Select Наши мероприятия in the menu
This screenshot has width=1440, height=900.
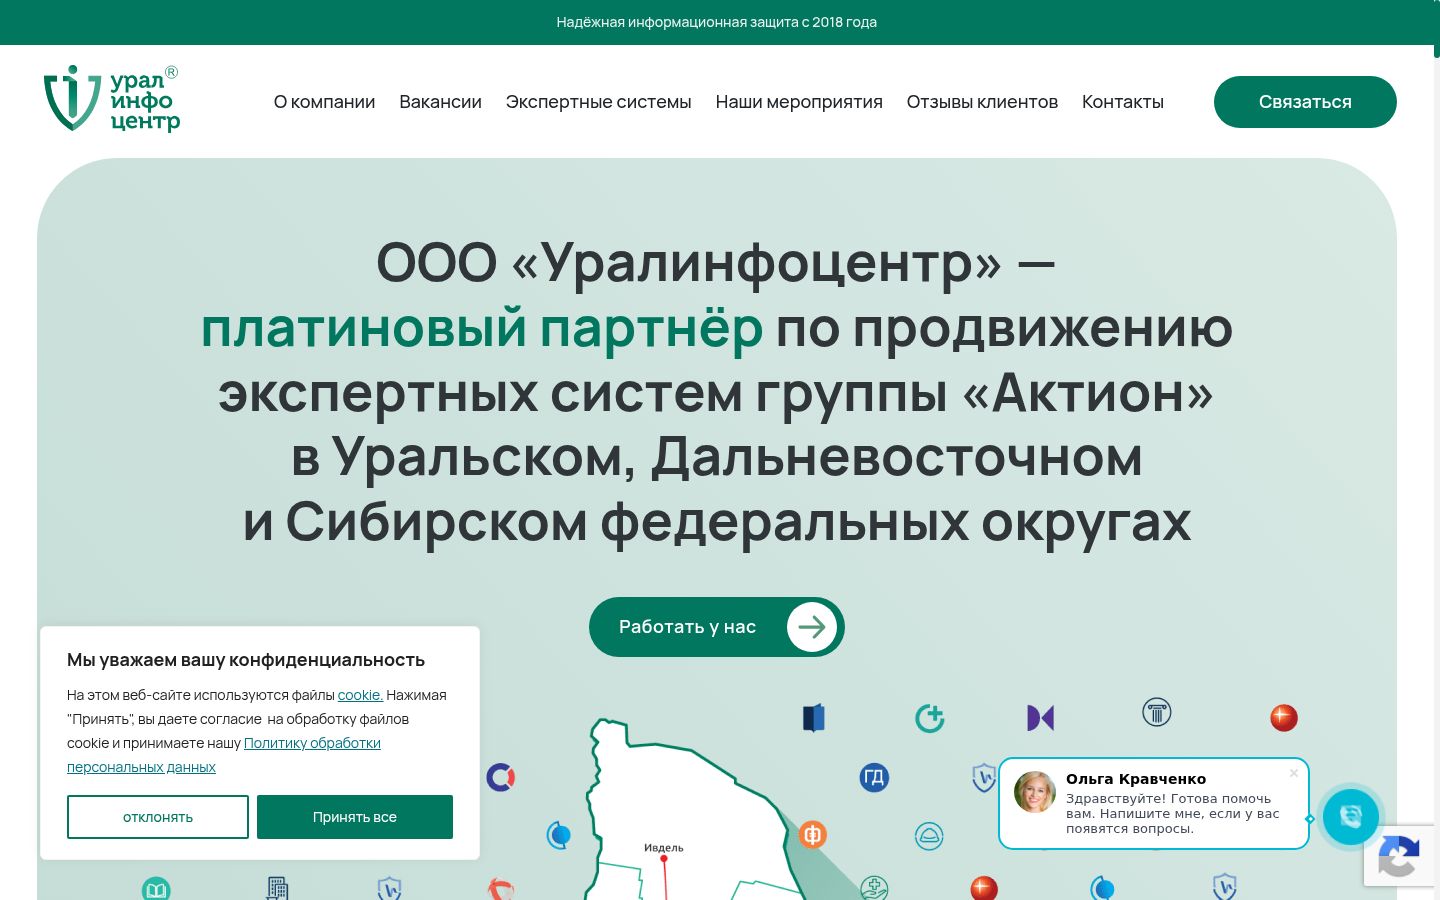[799, 102]
